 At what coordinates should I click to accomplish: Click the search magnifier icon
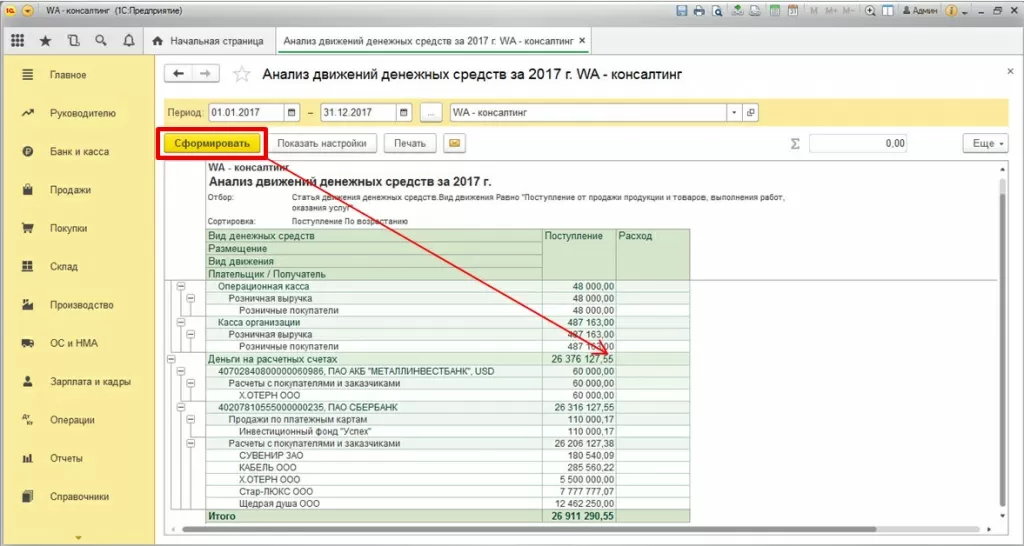coord(100,41)
